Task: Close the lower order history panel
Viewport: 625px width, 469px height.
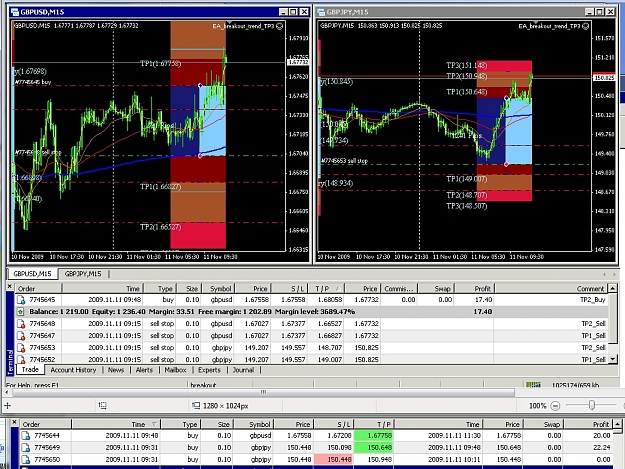Action: click(14, 422)
